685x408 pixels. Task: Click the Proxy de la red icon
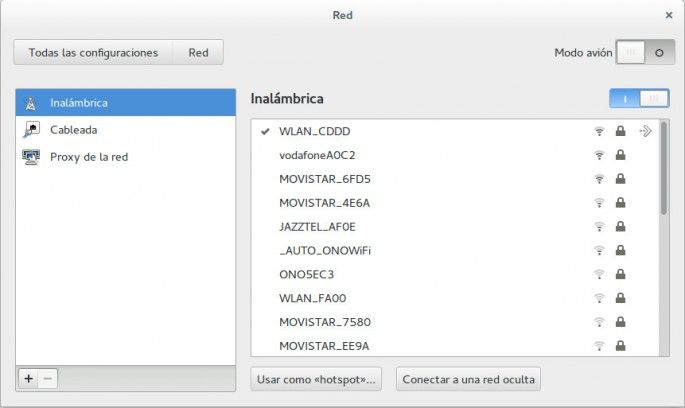coord(31,157)
